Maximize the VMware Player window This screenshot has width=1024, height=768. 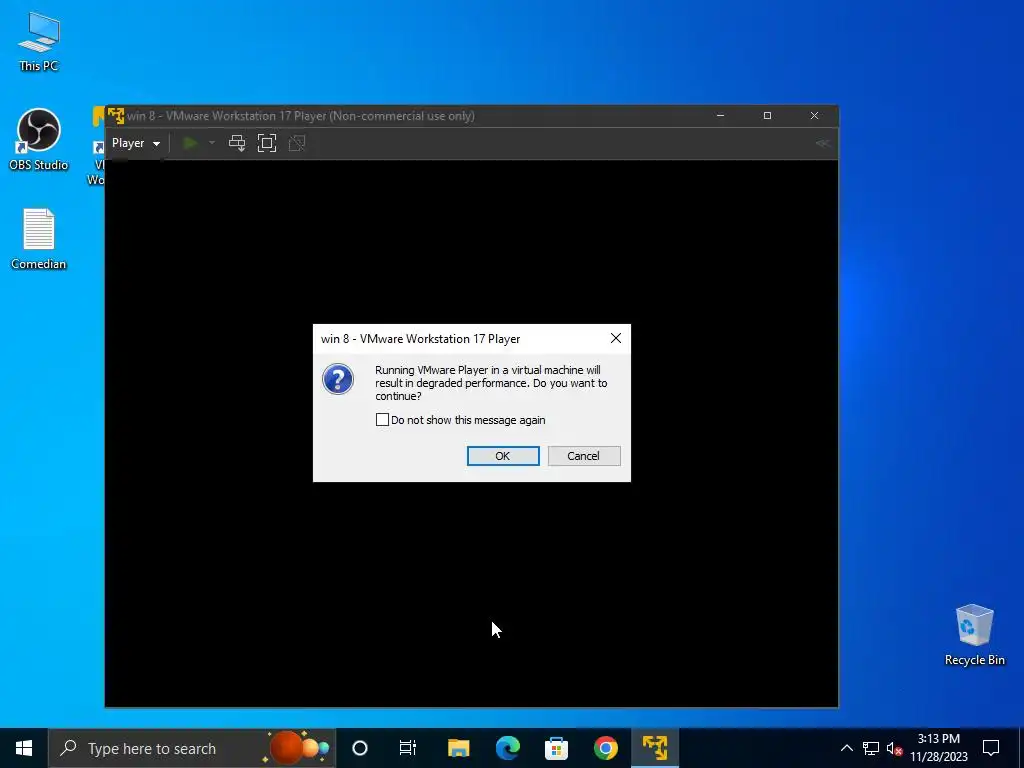coord(767,116)
